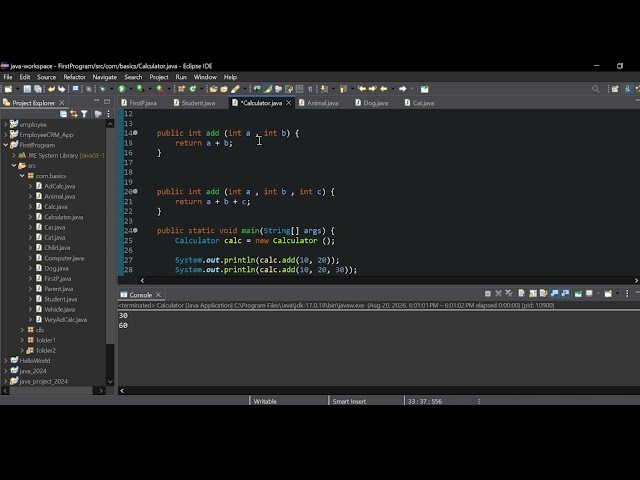This screenshot has height=480, width=640.
Task: Open the Refactor menu
Action: pos(74,77)
